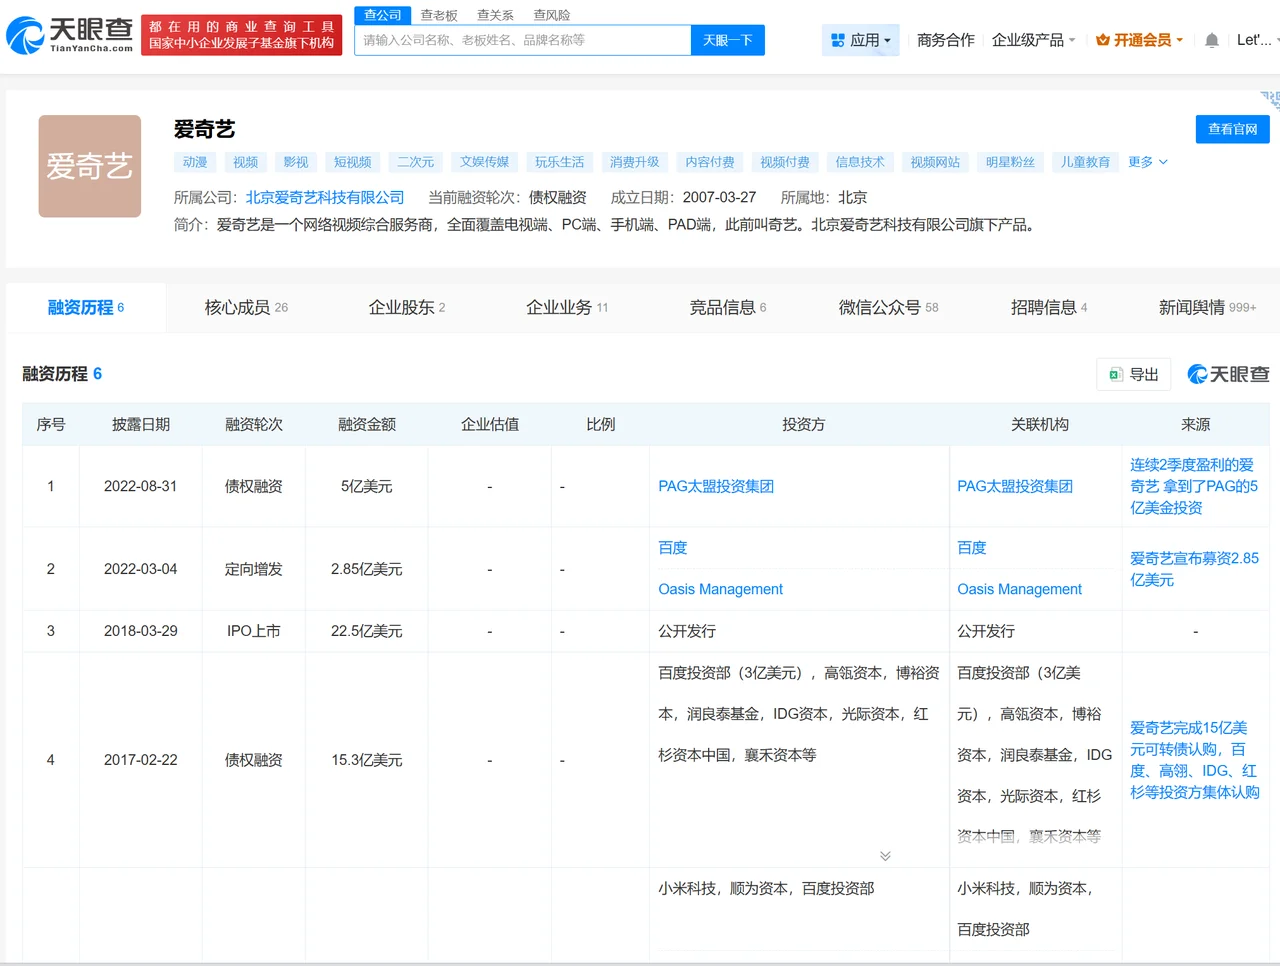Click the 2022-08-31 date cell

point(141,487)
